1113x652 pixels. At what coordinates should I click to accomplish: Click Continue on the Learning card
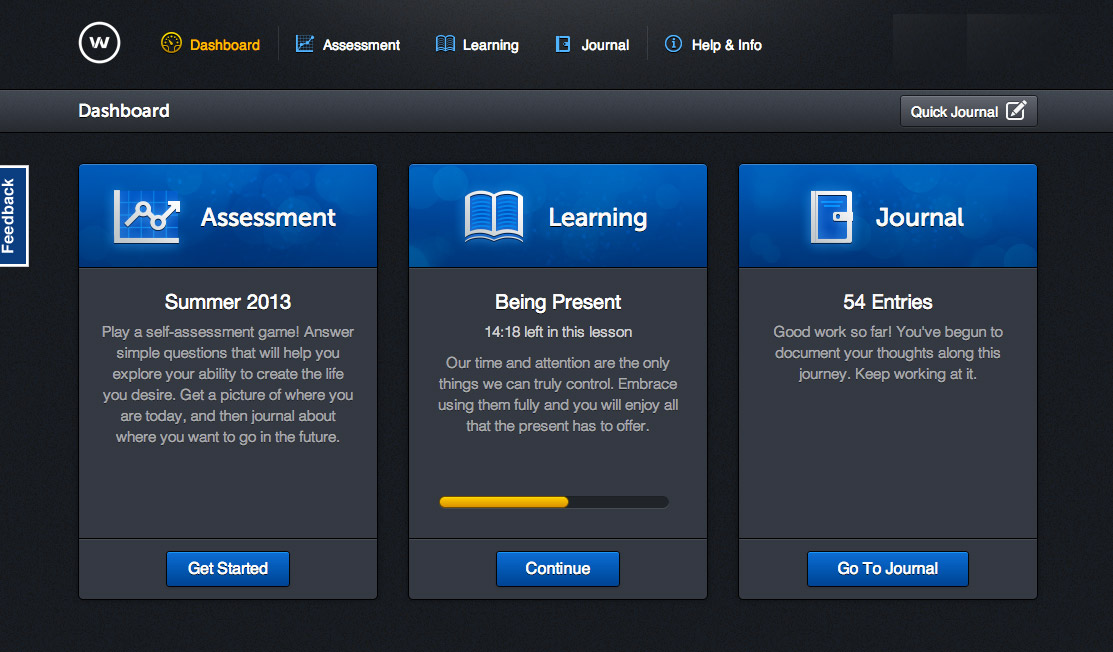coord(558,568)
